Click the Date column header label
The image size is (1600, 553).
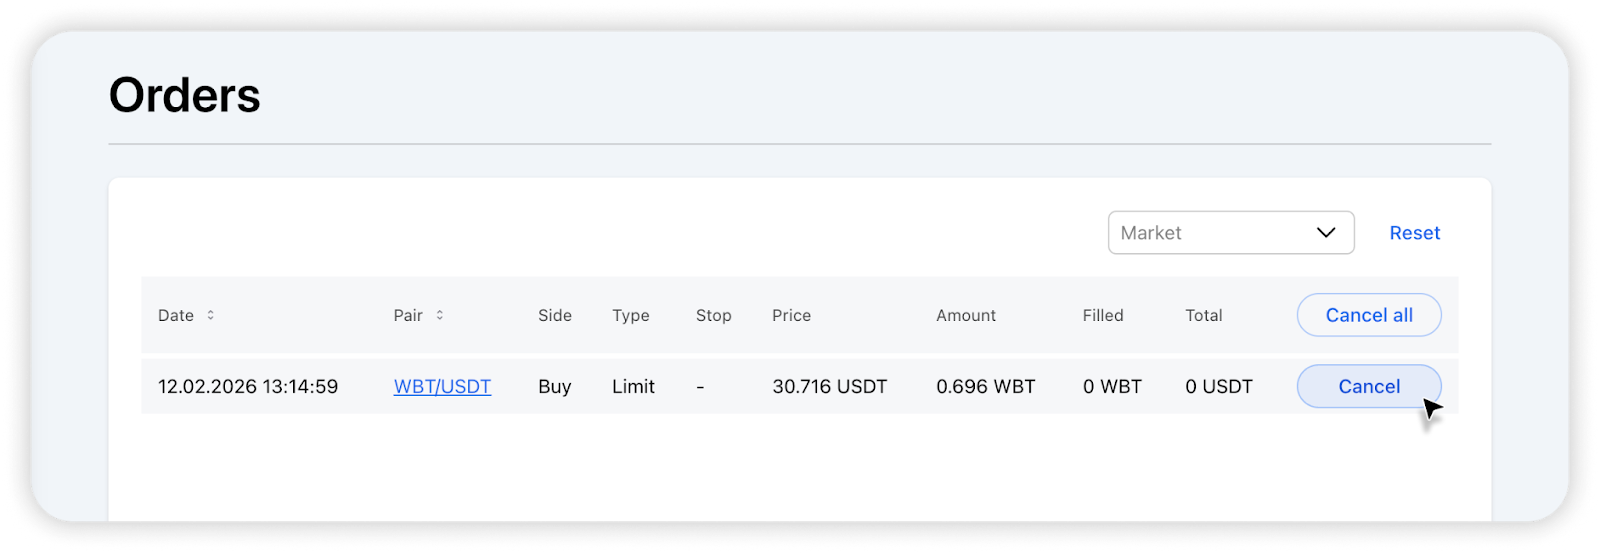point(176,316)
